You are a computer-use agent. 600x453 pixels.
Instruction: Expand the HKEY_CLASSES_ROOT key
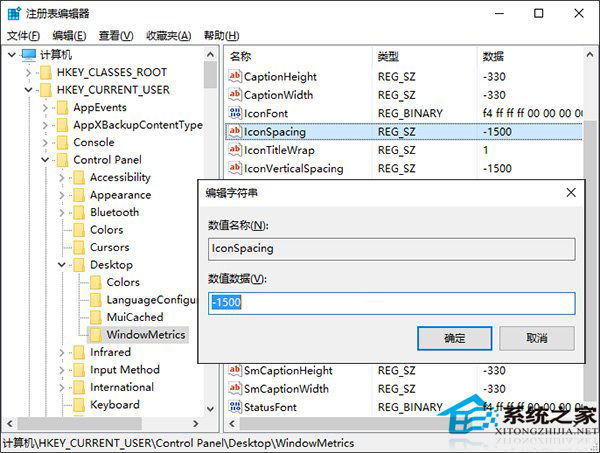point(29,72)
